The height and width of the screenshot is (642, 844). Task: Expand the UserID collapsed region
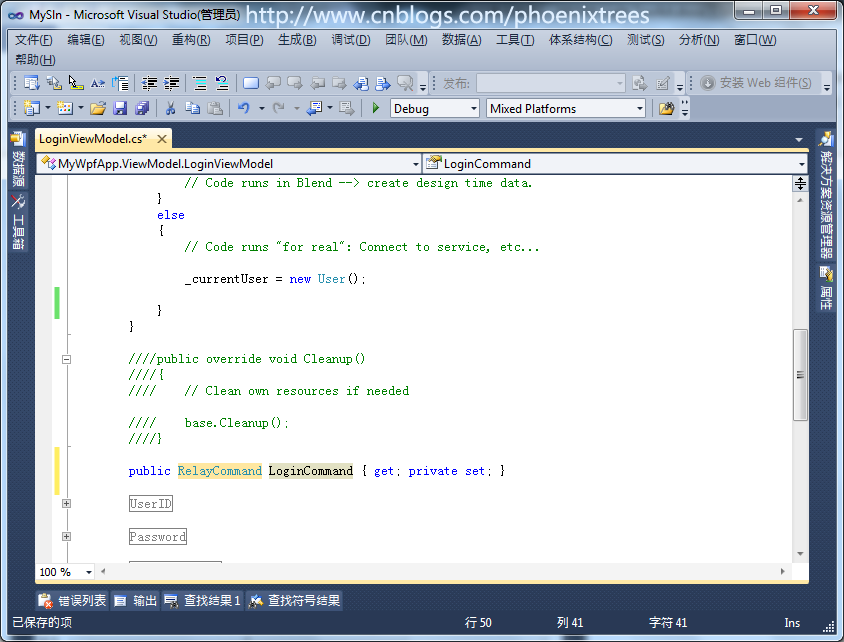(66, 504)
